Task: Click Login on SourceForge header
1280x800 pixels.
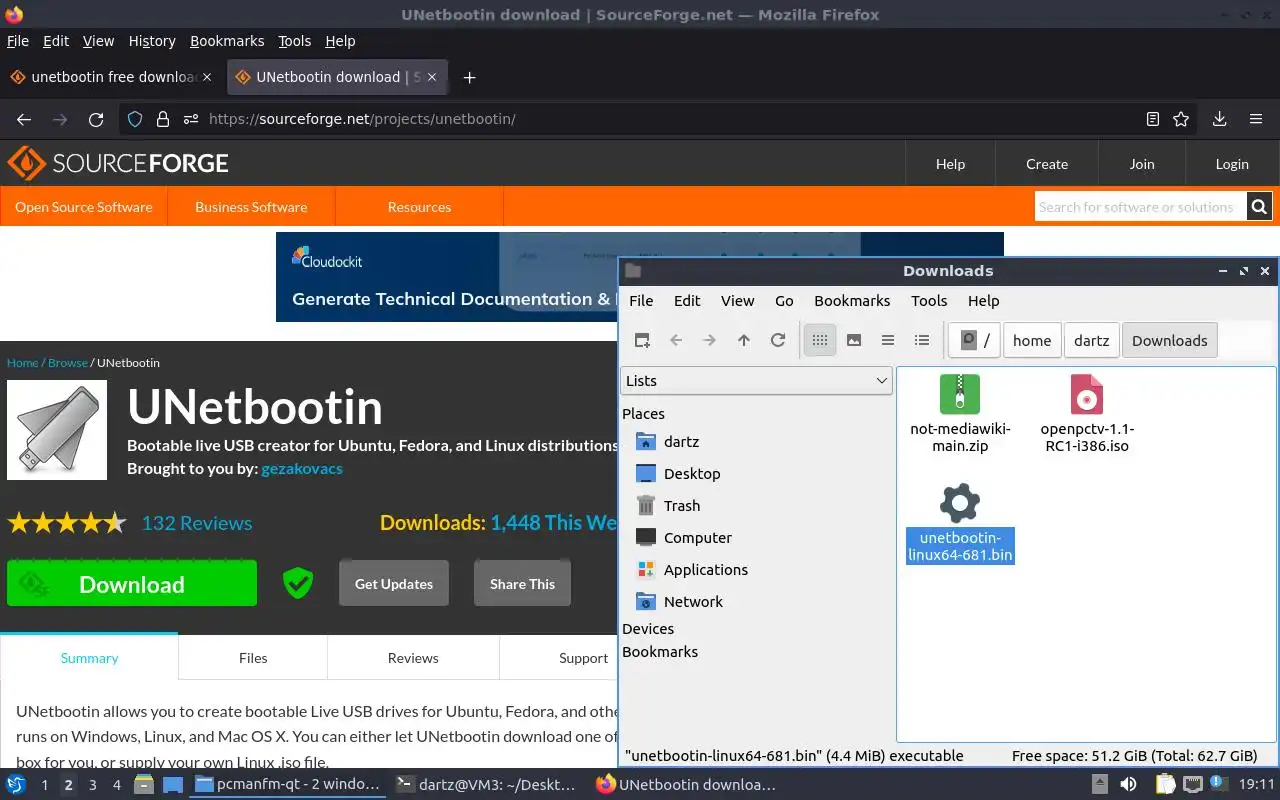Action: [1232, 164]
